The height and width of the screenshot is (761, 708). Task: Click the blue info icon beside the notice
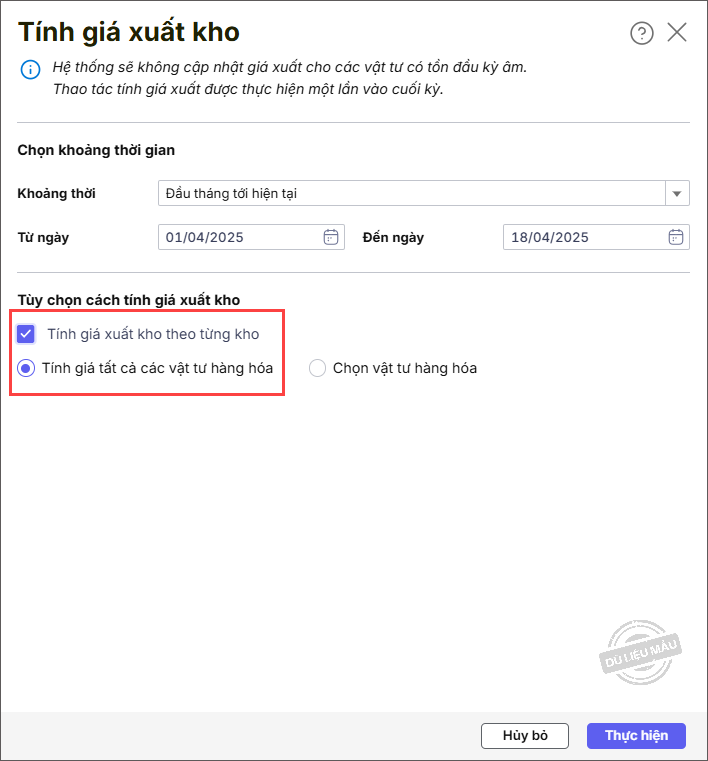(30, 70)
